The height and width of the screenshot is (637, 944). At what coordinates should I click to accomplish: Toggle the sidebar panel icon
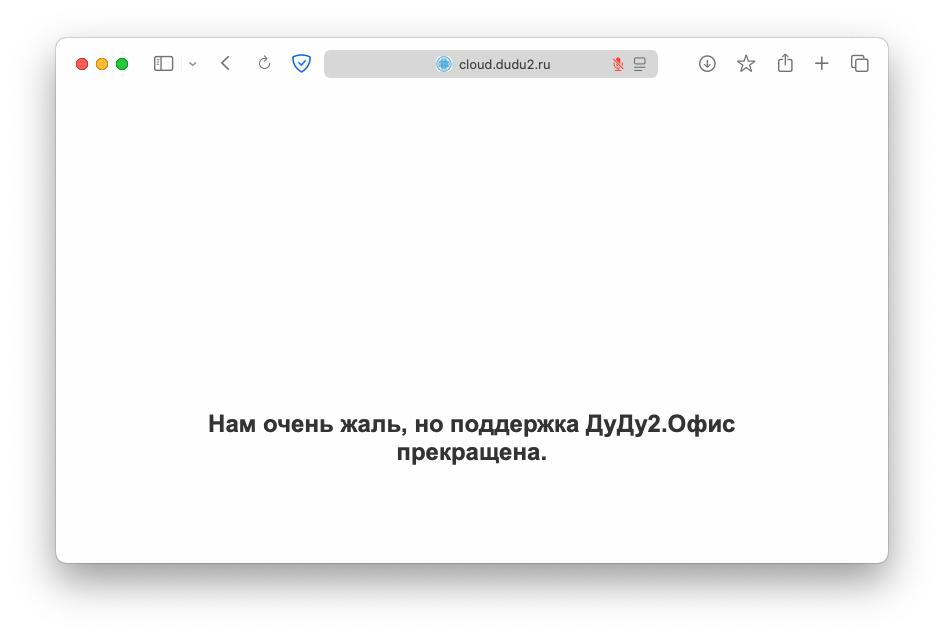[163, 64]
